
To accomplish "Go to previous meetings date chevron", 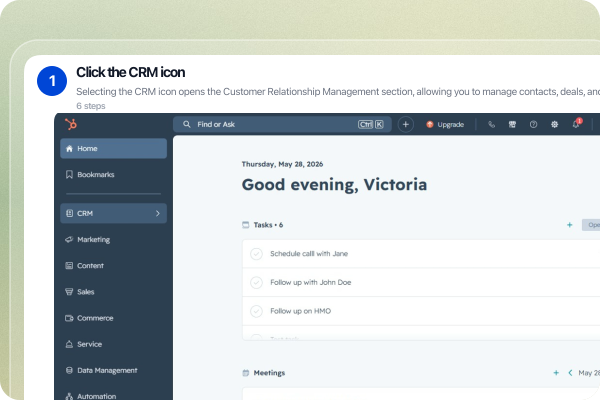I will click(x=570, y=373).
